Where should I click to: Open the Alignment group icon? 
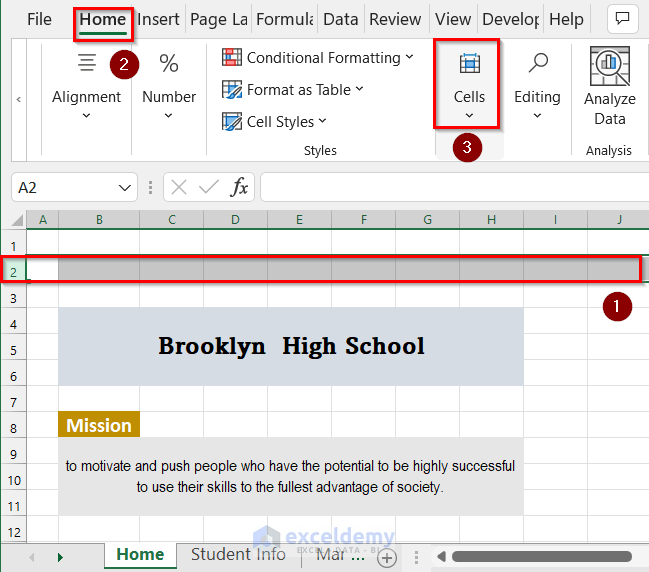(x=87, y=63)
